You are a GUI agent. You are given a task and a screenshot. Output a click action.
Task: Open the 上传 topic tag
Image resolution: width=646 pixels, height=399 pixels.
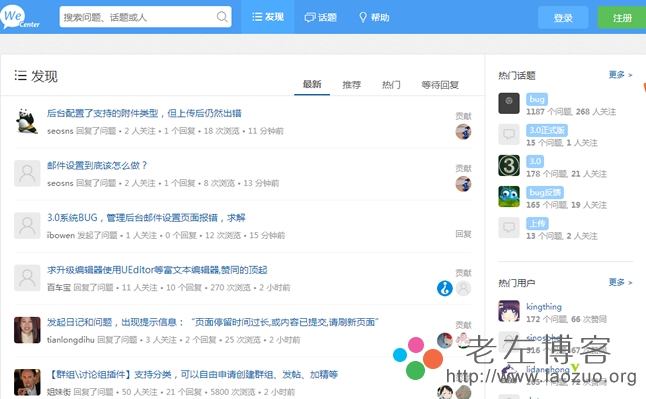pyautogui.click(x=537, y=223)
